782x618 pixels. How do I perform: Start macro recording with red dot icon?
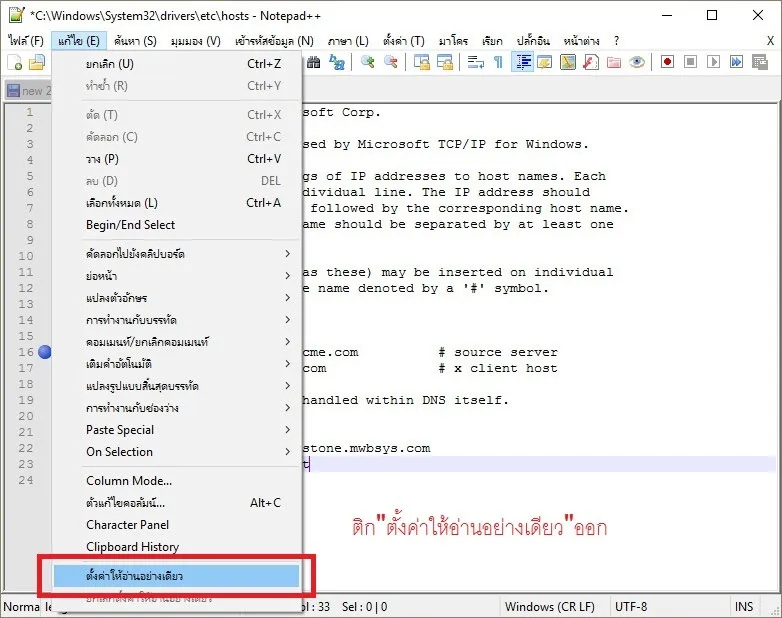[667, 62]
